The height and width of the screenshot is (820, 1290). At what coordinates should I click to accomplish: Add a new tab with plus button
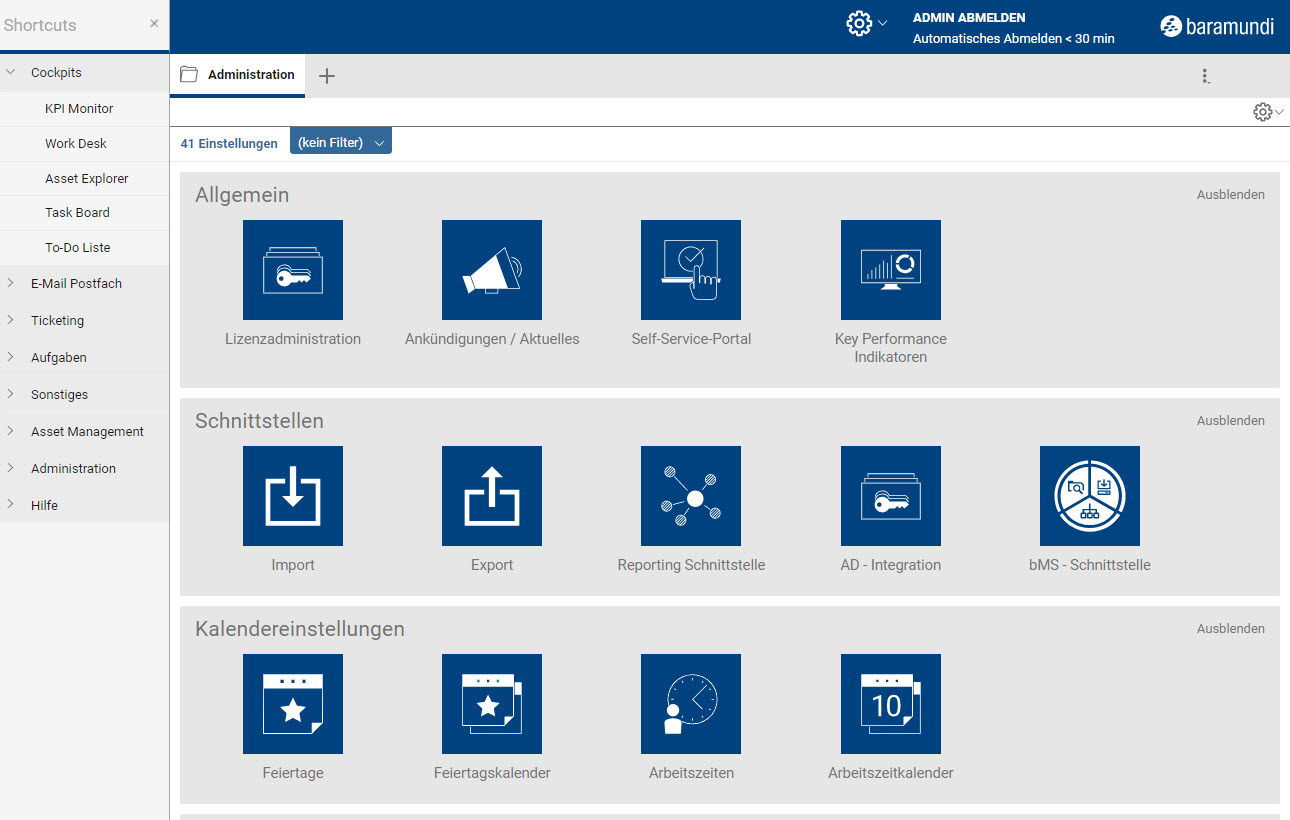327,76
